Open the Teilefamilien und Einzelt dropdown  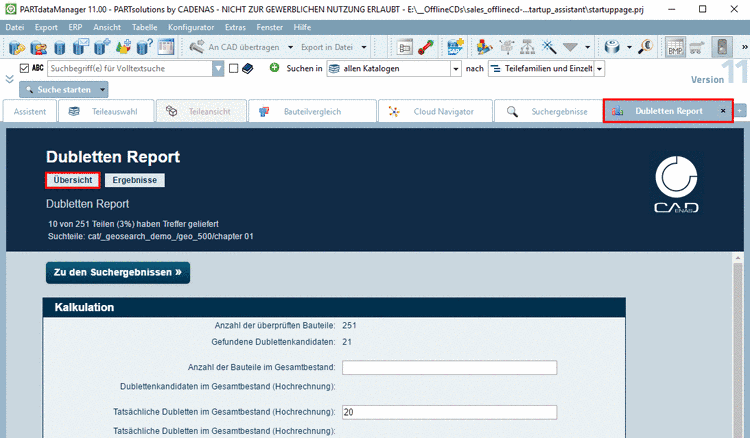546,68
